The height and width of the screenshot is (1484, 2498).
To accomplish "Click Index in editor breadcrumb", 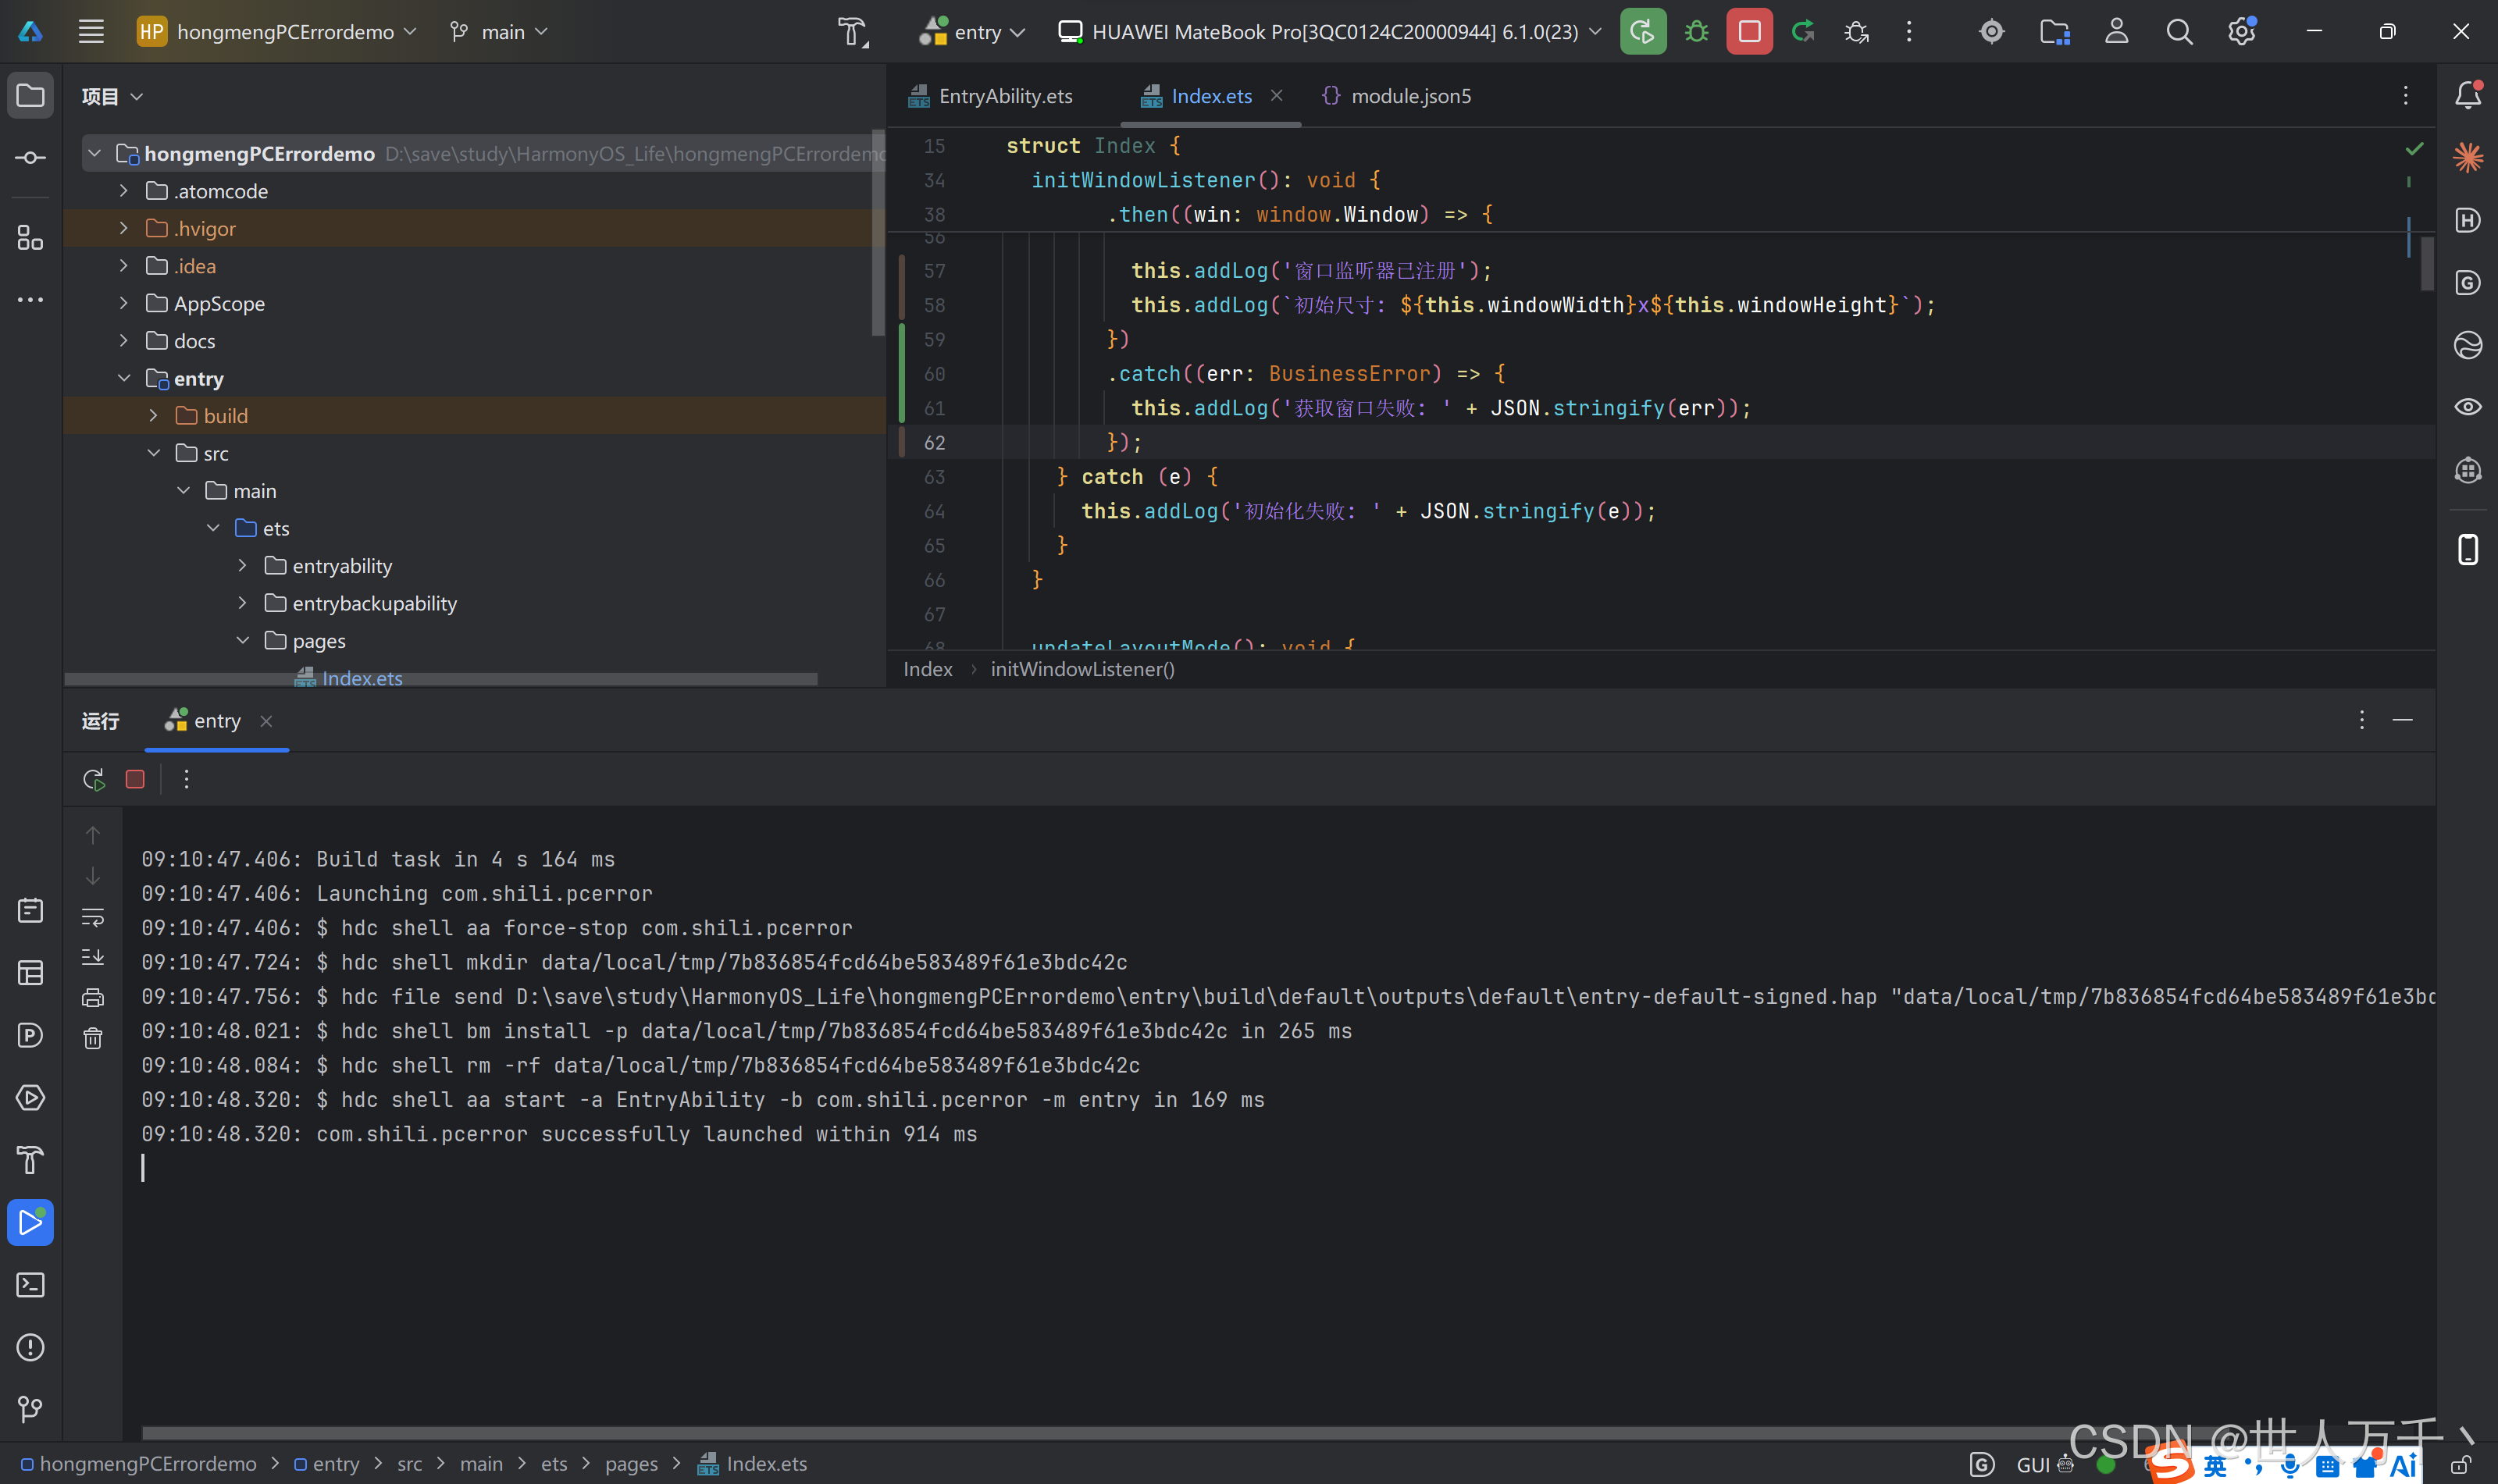I will 928,669.
